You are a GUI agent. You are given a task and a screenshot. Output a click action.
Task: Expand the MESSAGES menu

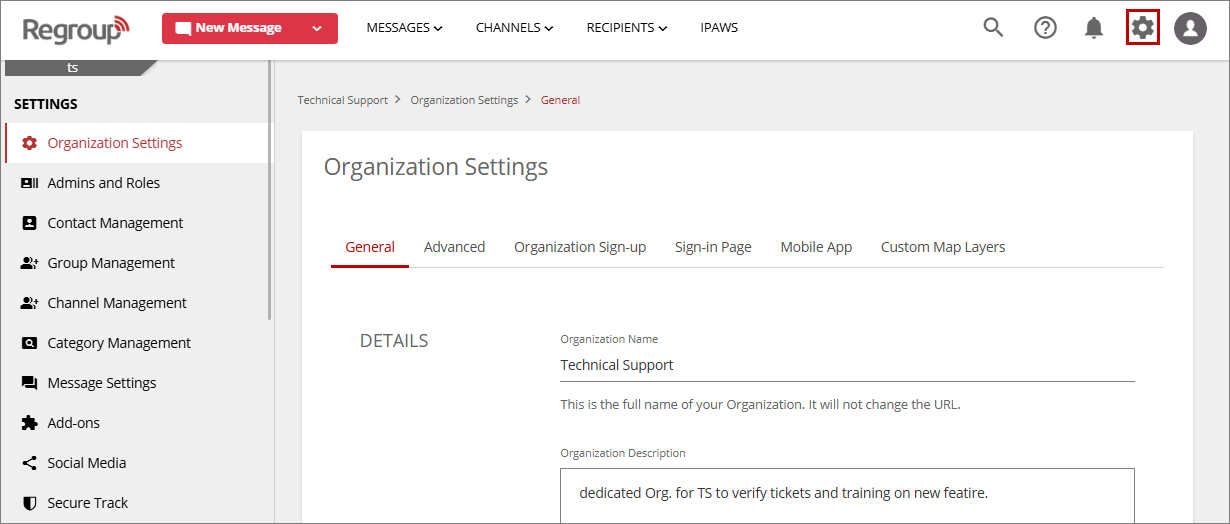tap(404, 28)
